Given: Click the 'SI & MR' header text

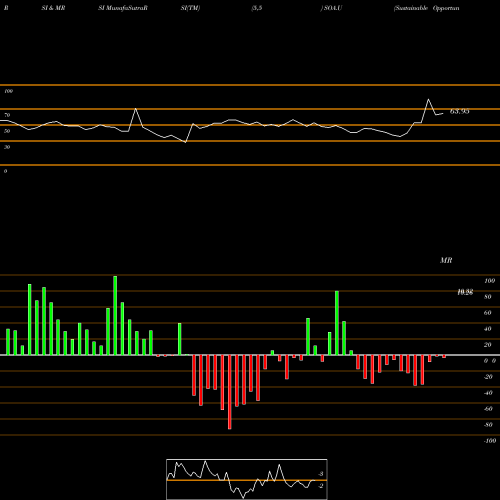Looking at the screenshot, I should pos(53,8).
